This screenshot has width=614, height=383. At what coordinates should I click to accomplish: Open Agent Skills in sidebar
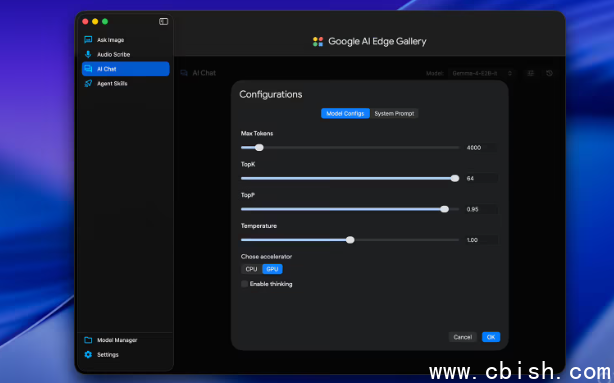[x=125, y=83]
